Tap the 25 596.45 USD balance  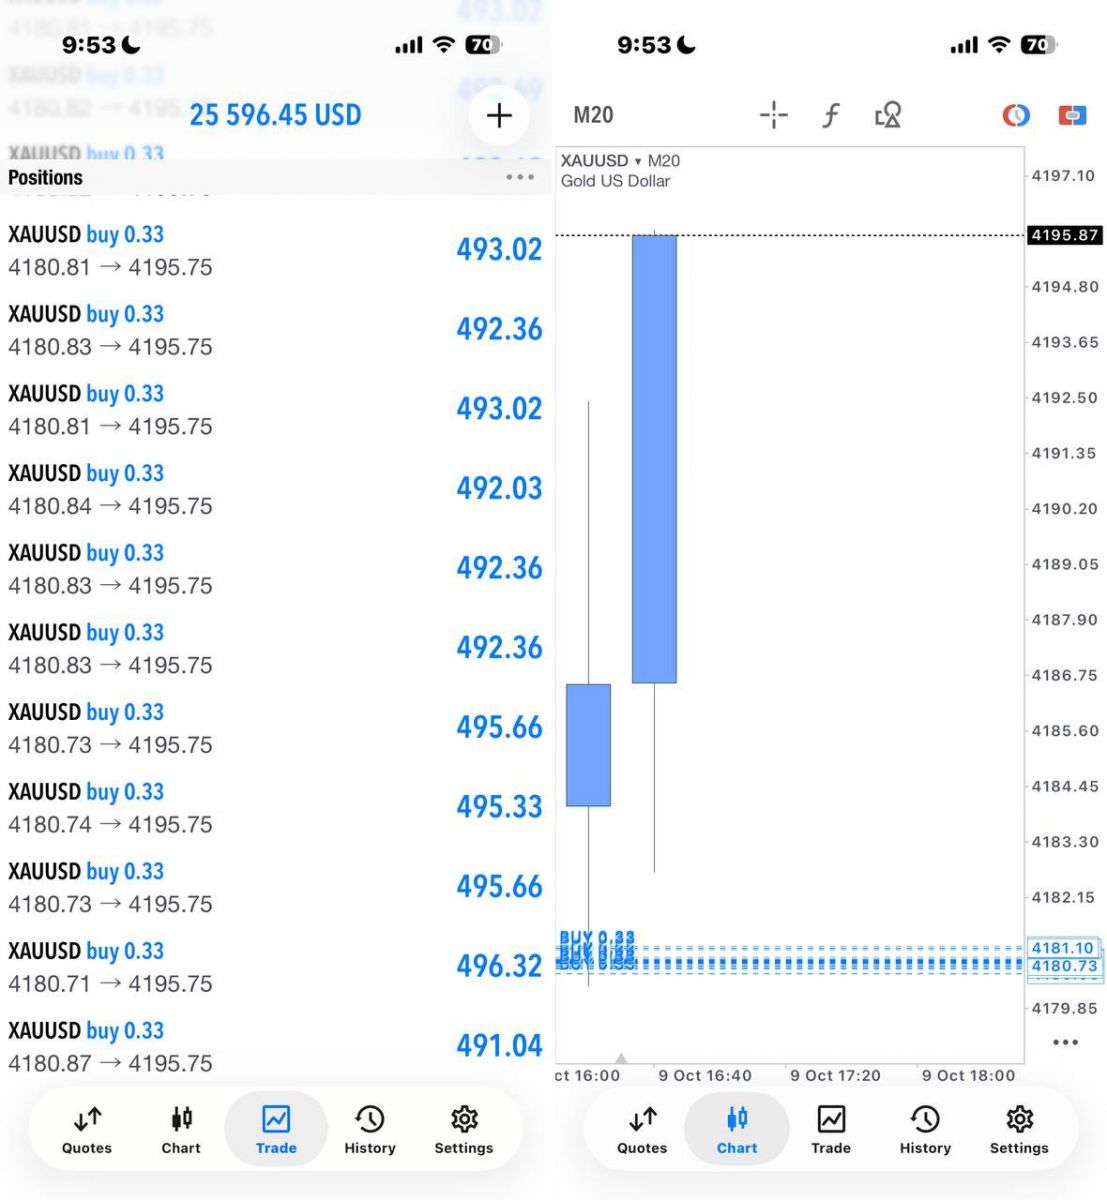click(276, 115)
